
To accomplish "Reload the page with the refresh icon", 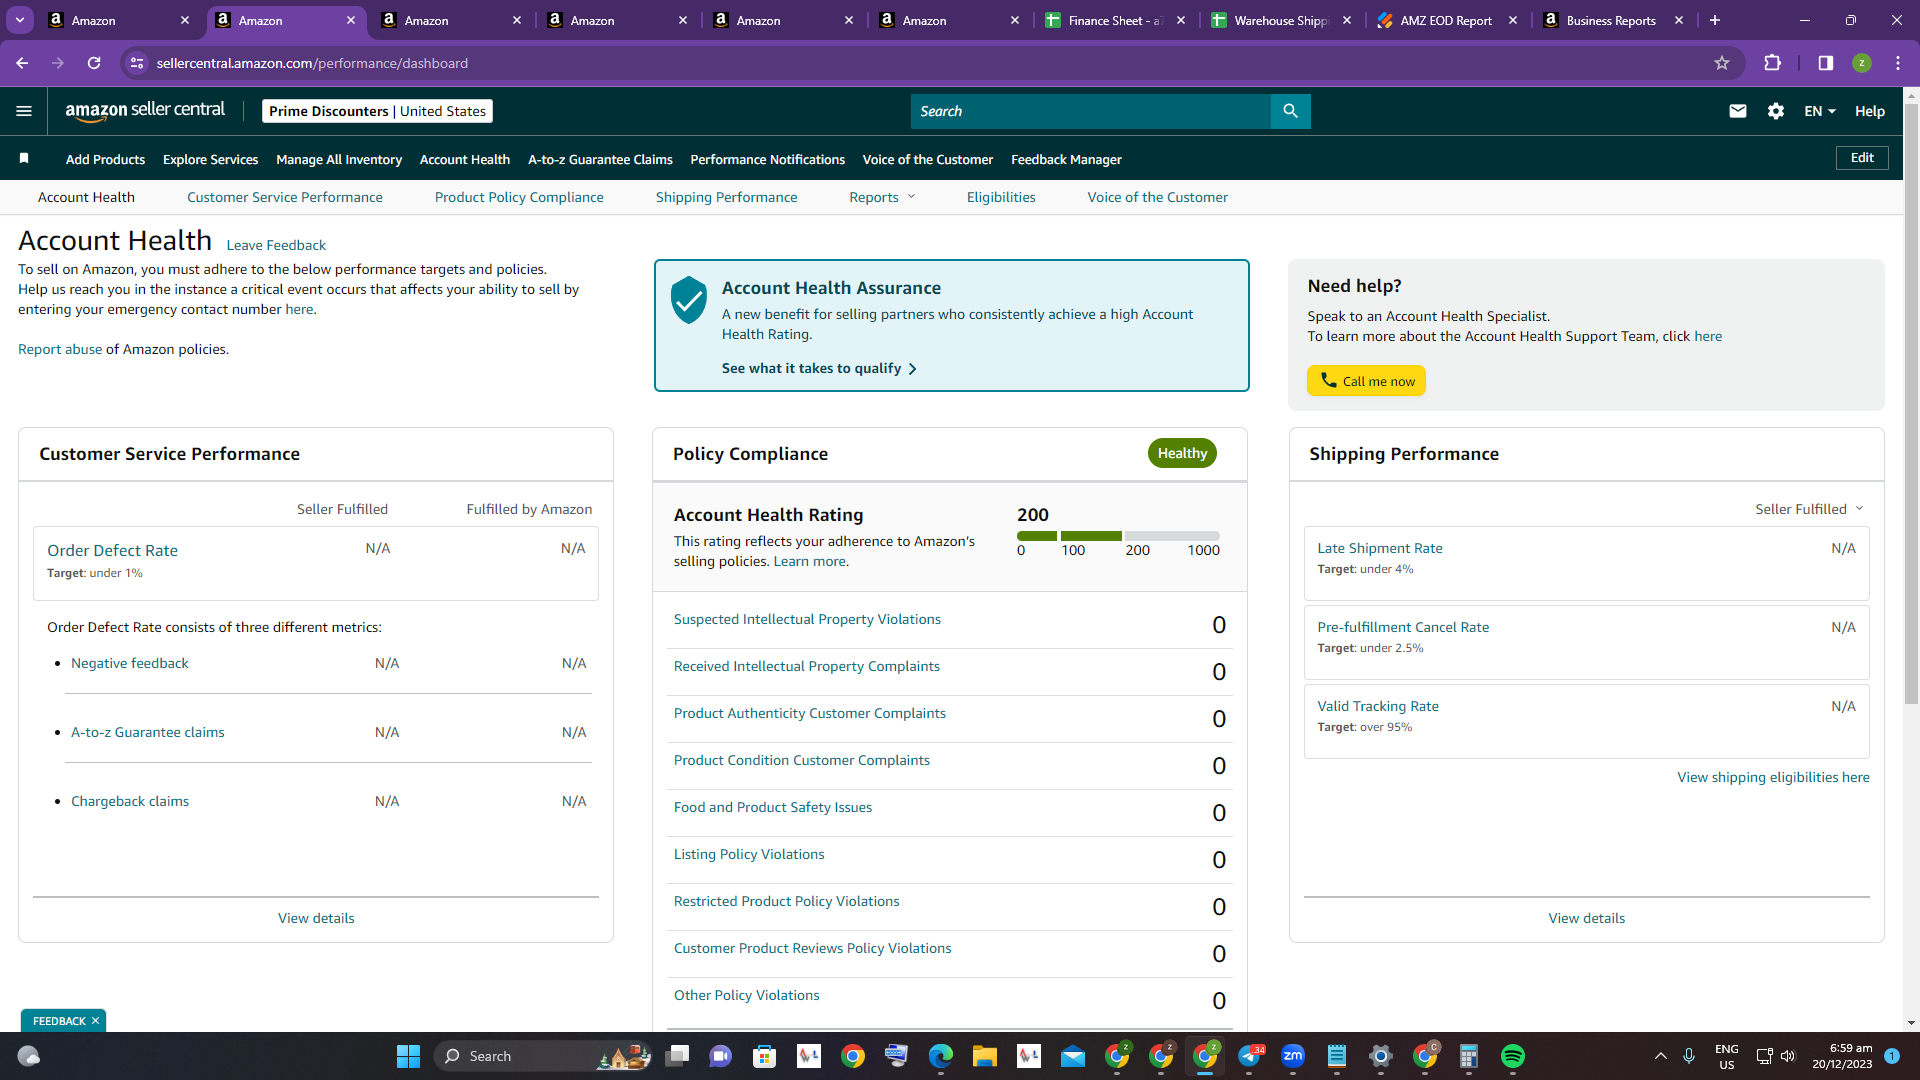I will (x=94, y=63).
